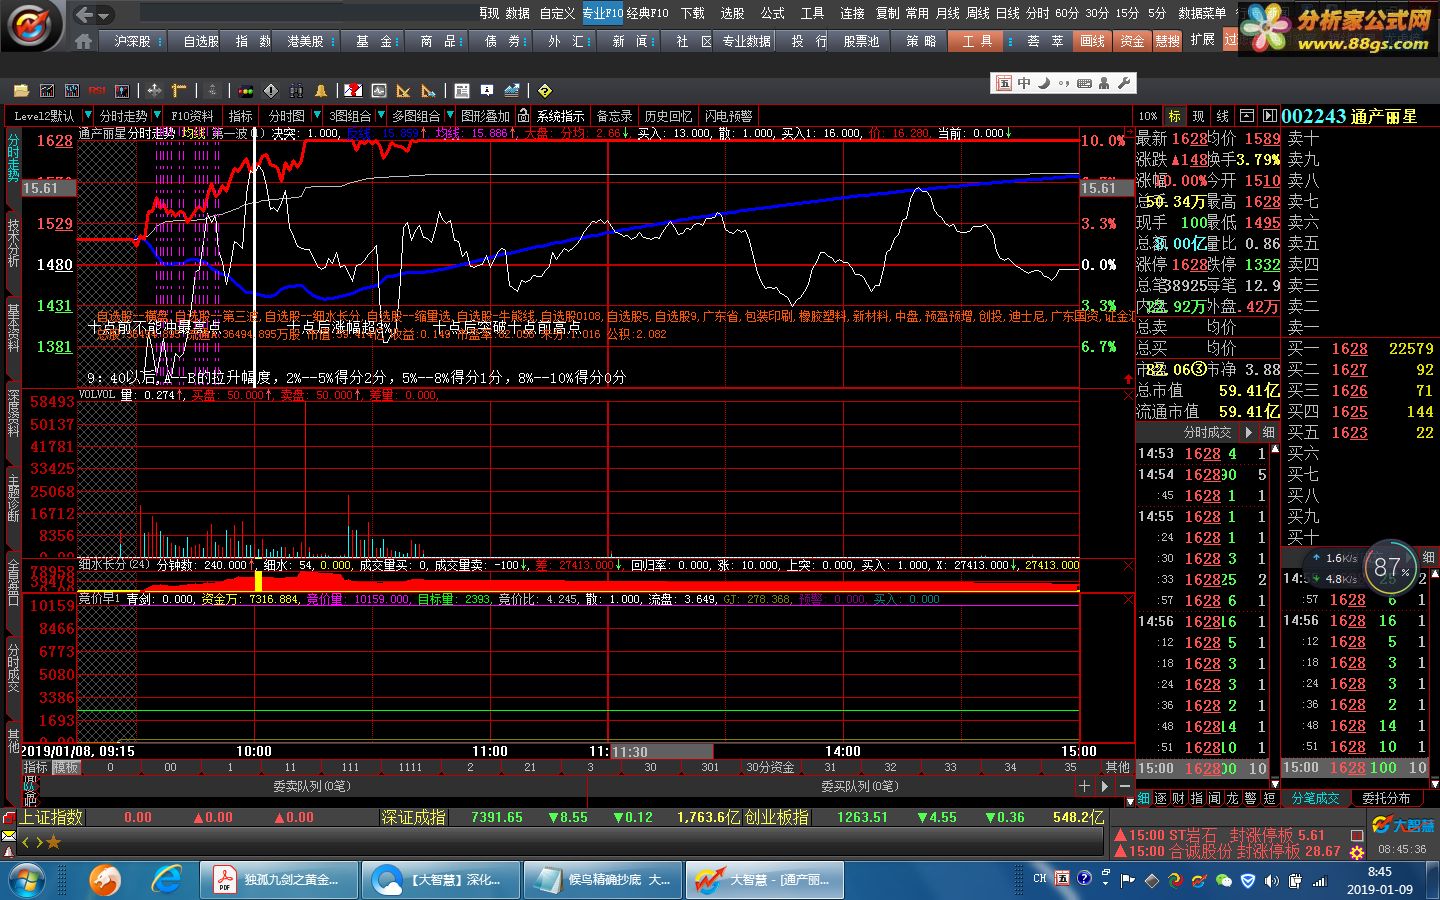Click the 历史回忆 button
Image resolution: width=1440 pixels, height=900 pixels.
click(668, 116)
